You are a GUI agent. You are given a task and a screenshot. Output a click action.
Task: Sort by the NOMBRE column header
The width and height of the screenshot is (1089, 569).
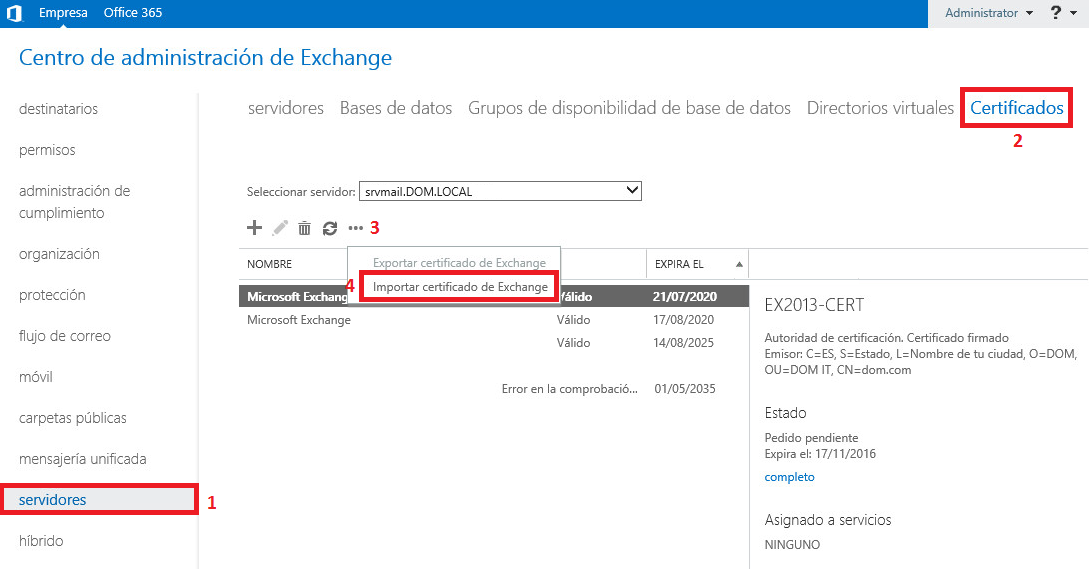click(x=269, y=264)
